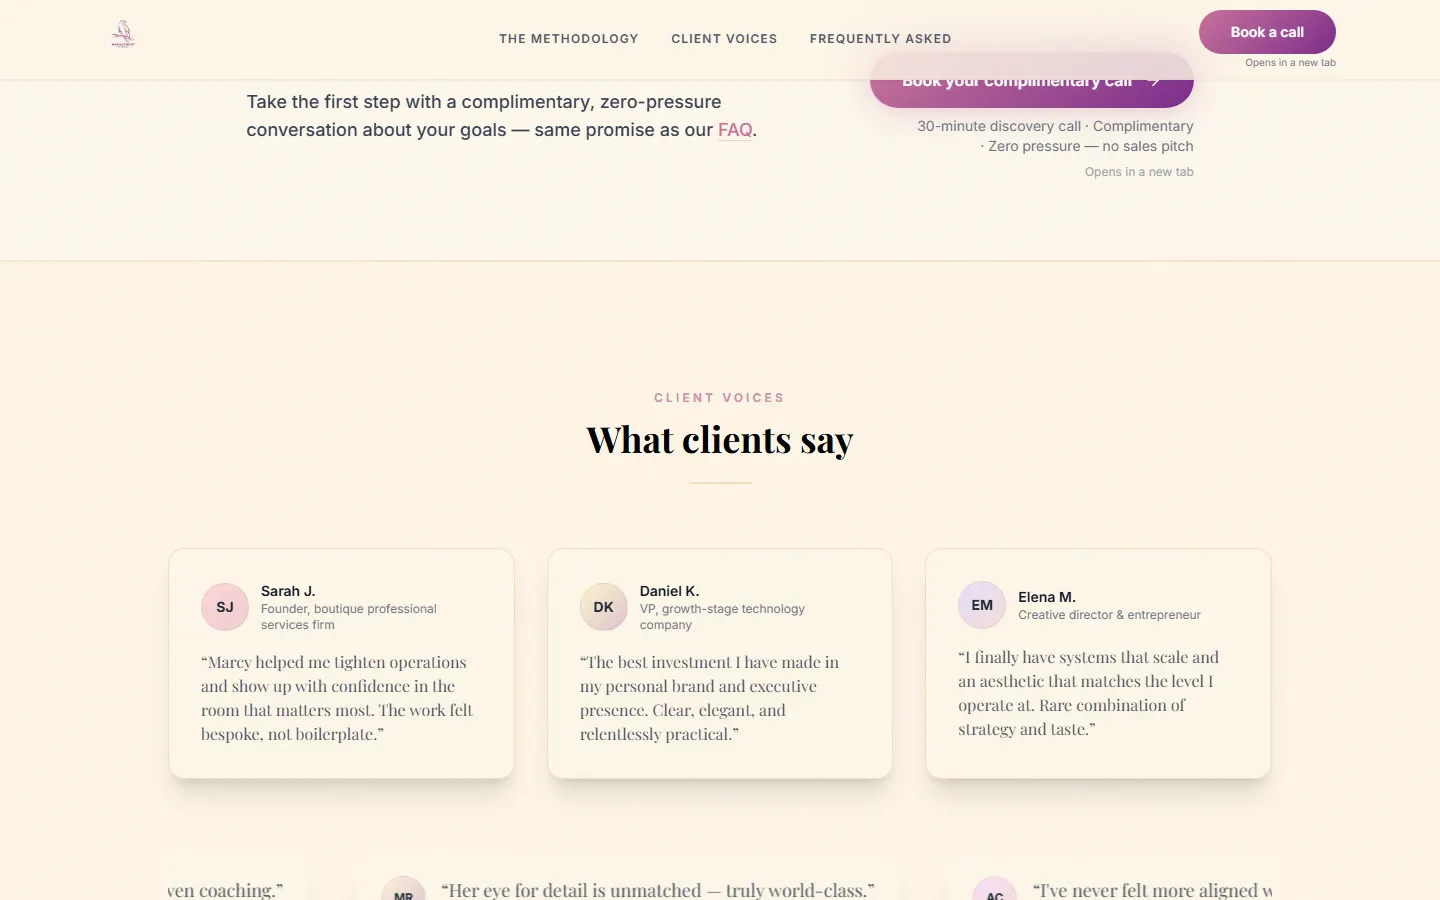Go to Client Voices nav link

click(724, 39)
